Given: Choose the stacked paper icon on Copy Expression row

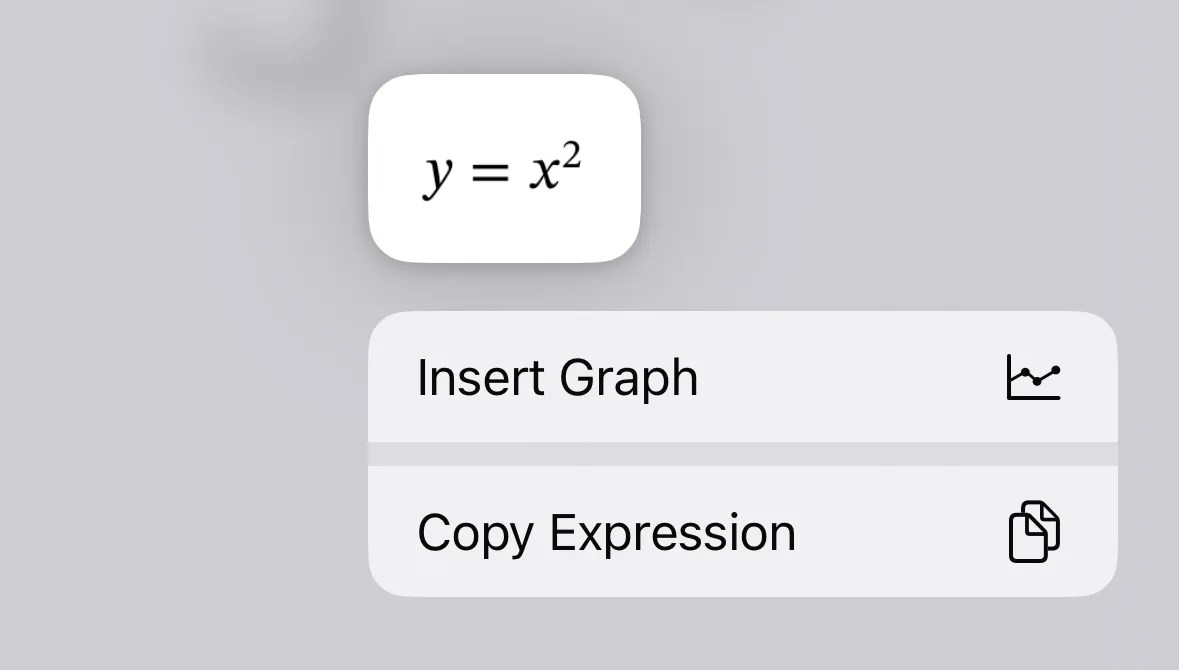Looking at the screenshot, I should pyautogui.click(x=1035, y=531).
